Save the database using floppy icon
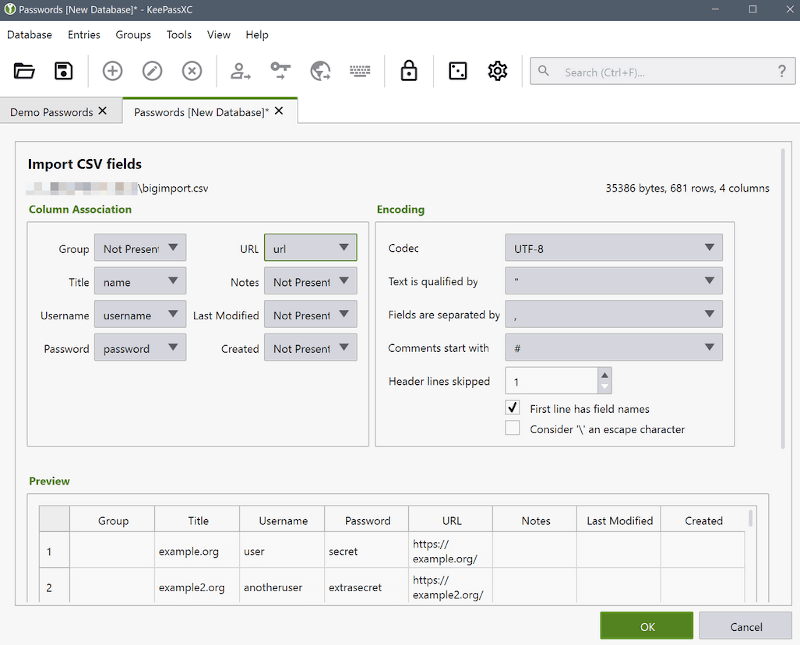Image resolution: width=800 pixels, height=645 pixels. tap(63, 71)
